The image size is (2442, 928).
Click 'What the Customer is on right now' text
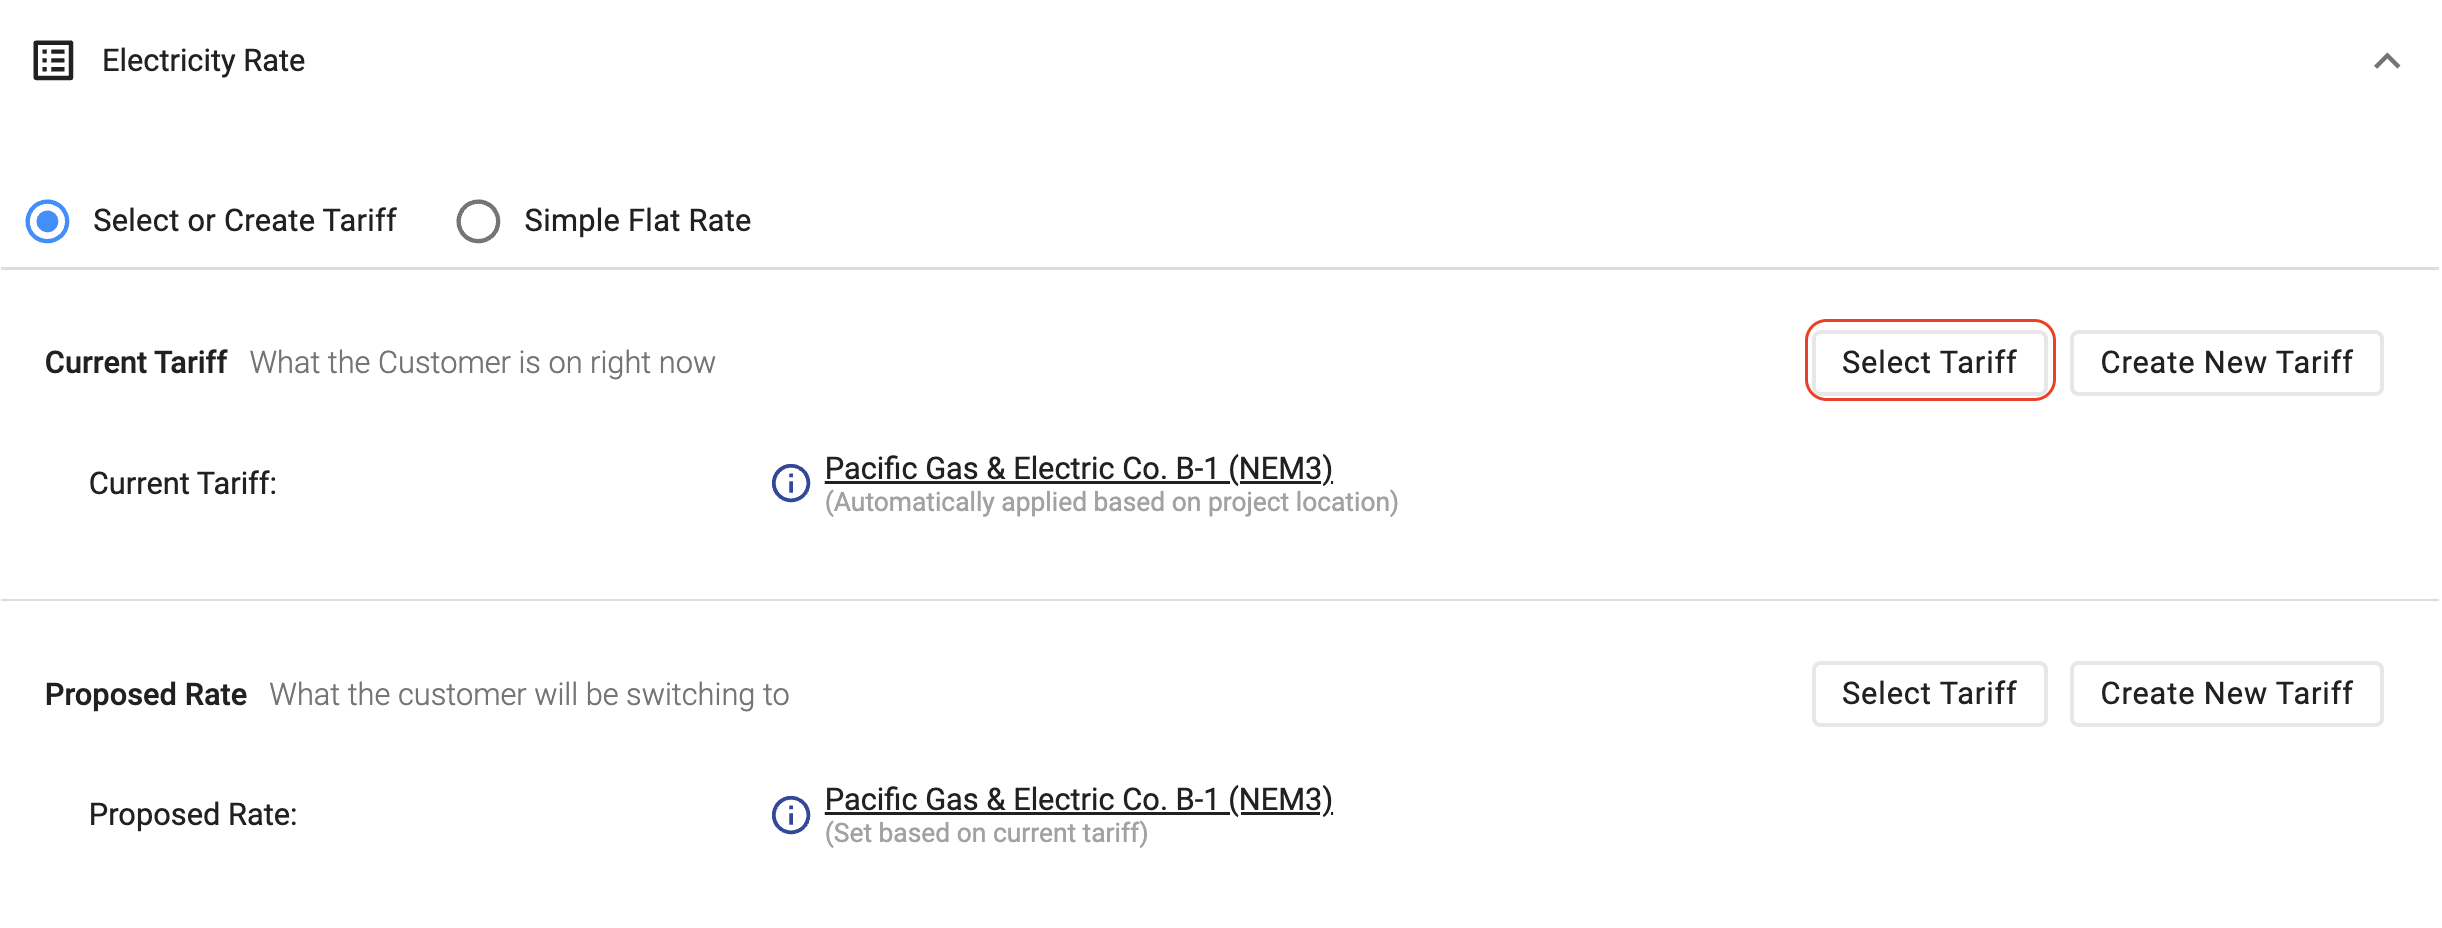point(482,362)
